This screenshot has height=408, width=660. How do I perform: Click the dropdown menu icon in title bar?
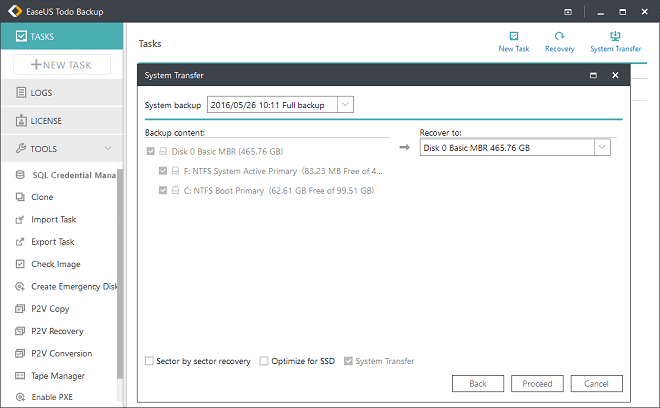coord(568,12)
